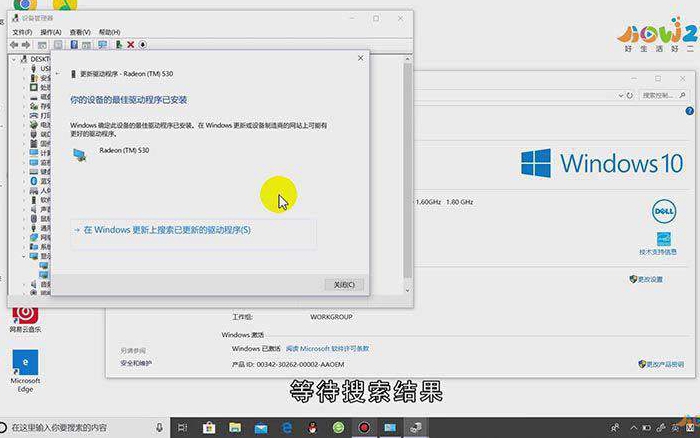Open the 文件(F) menu
Viewport: 700px width, 438px height.
[22, 32]
